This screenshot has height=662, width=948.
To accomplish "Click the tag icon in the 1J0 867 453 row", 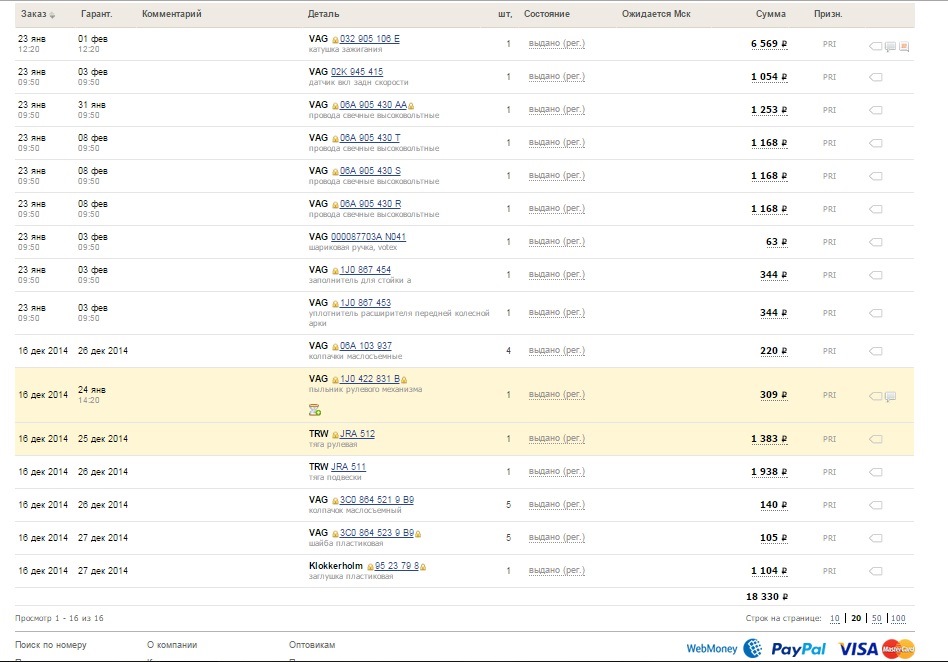I will [875, 313].
